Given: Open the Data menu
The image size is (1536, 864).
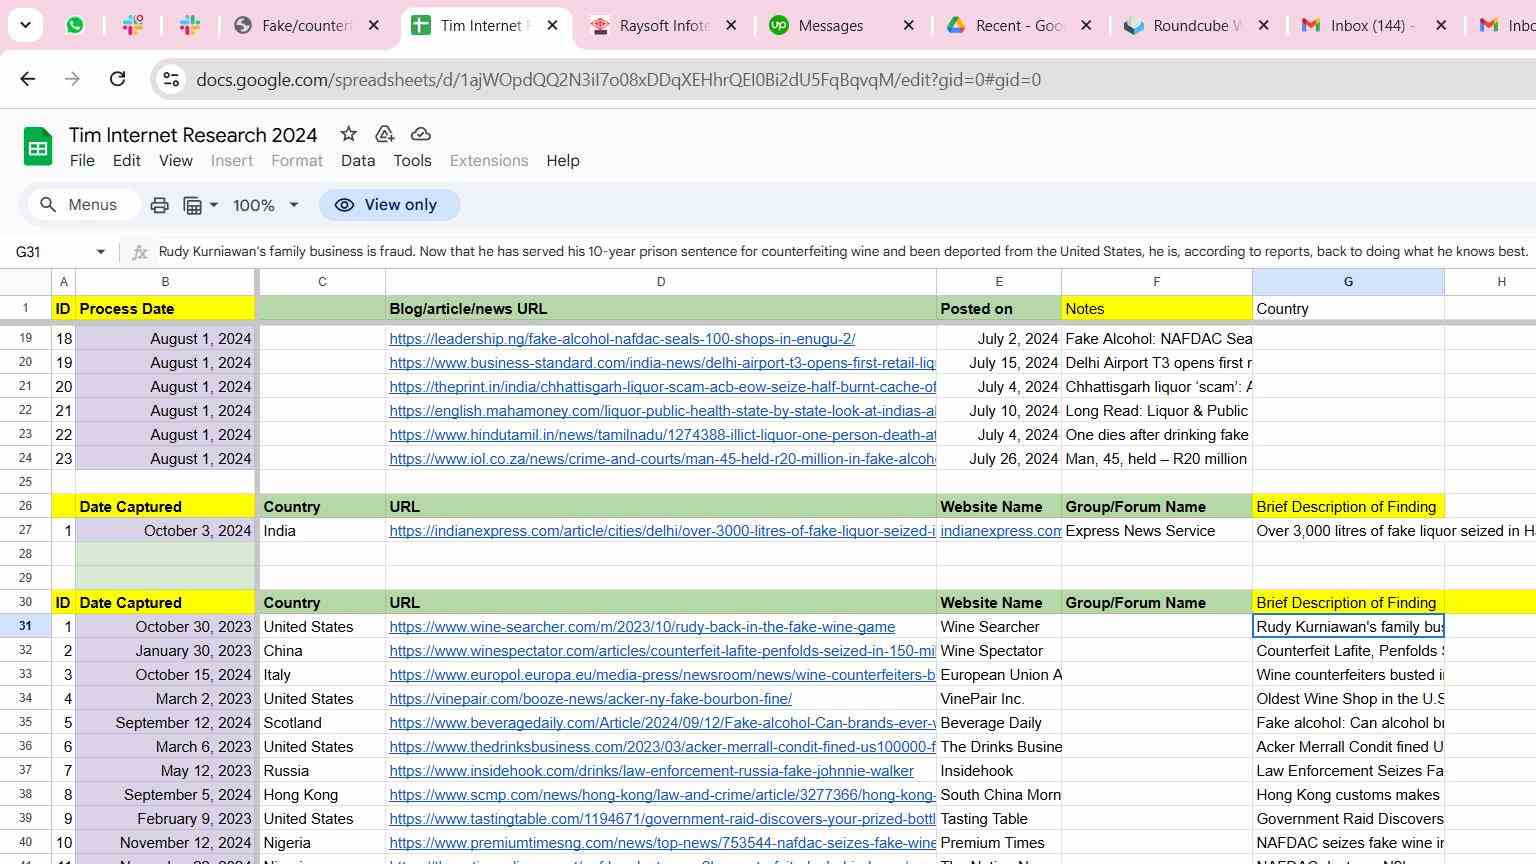Looking at the screenshot, I should pos(357,161).
